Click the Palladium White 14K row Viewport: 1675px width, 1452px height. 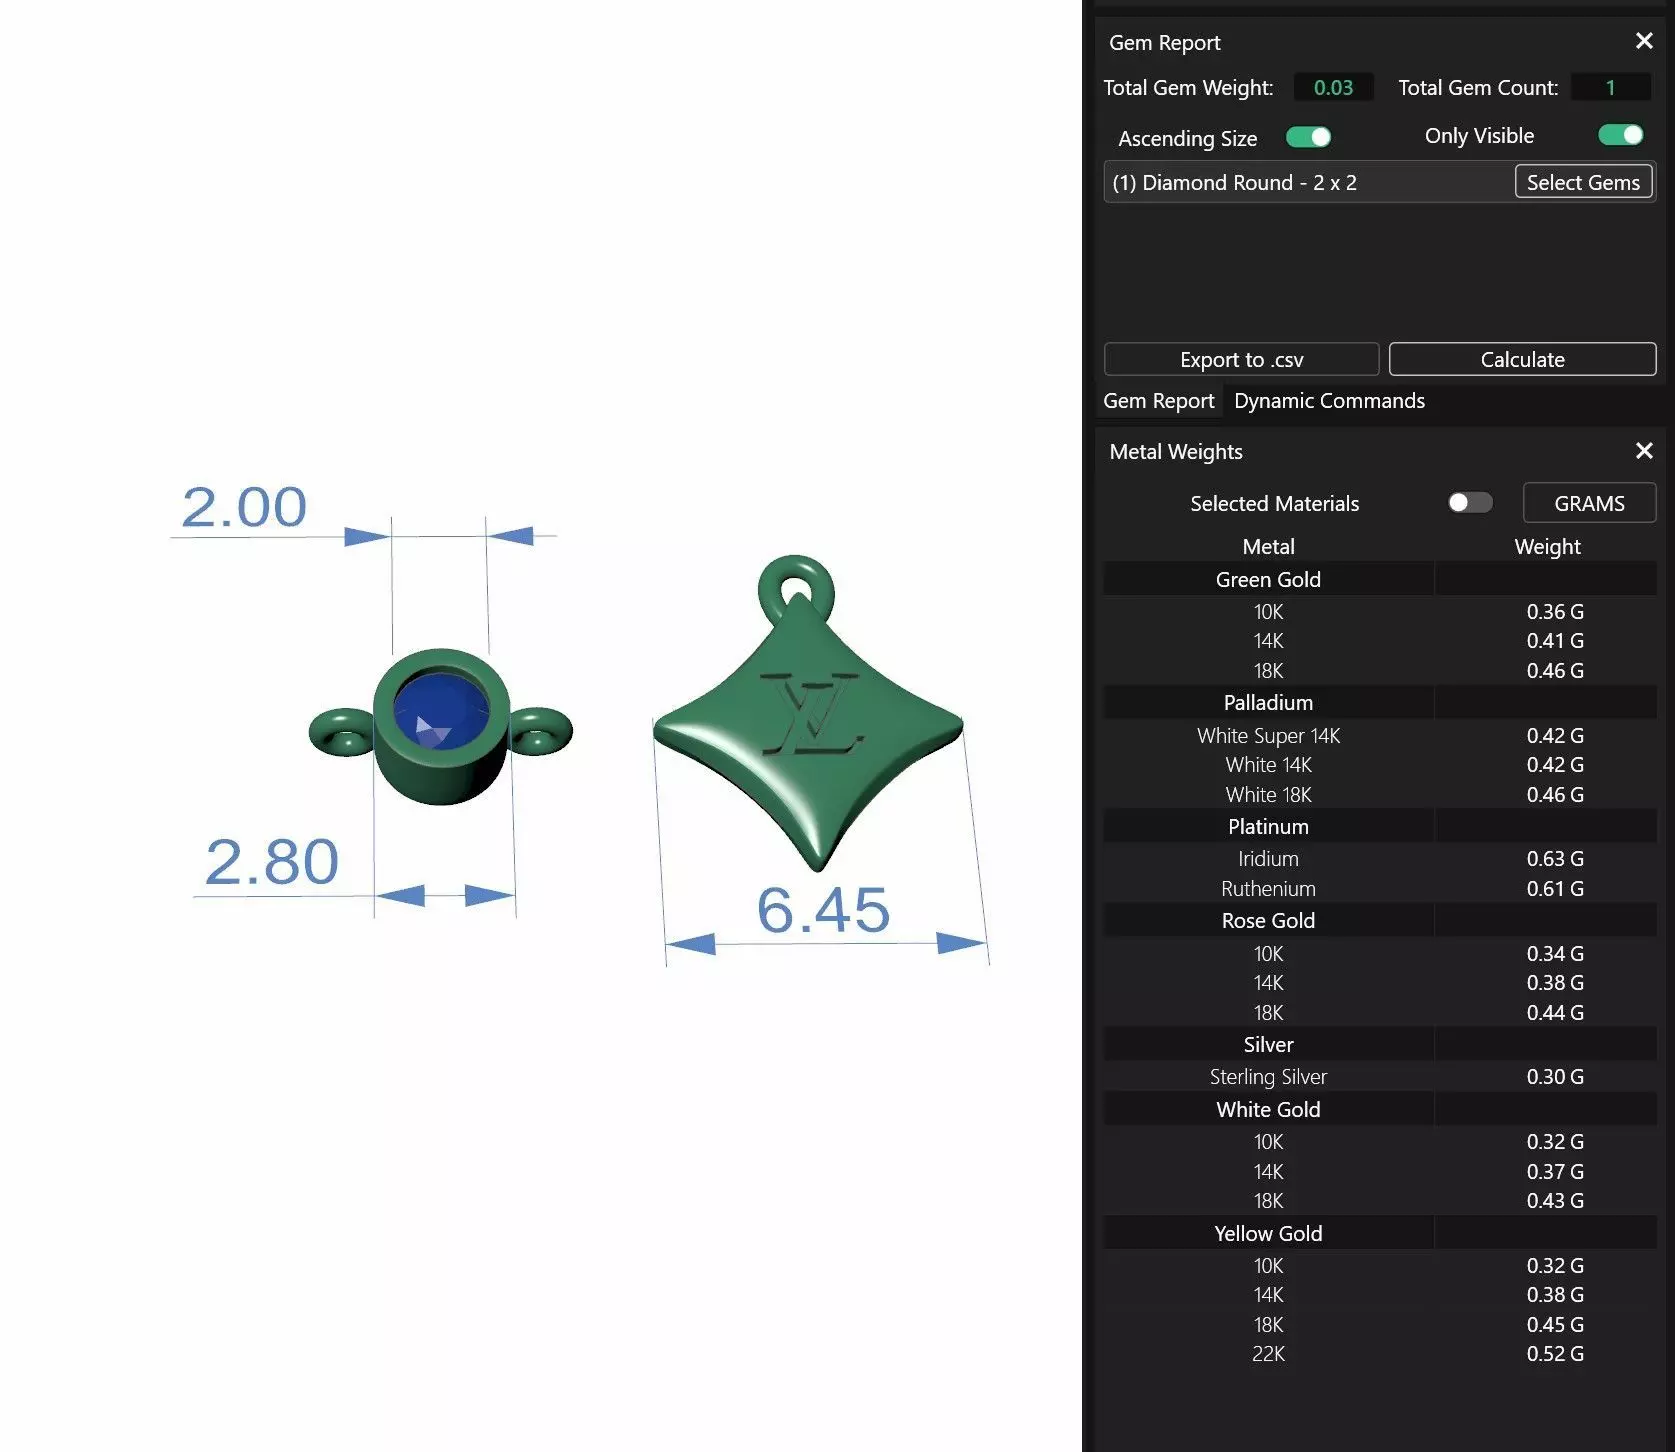point(1380,764)
